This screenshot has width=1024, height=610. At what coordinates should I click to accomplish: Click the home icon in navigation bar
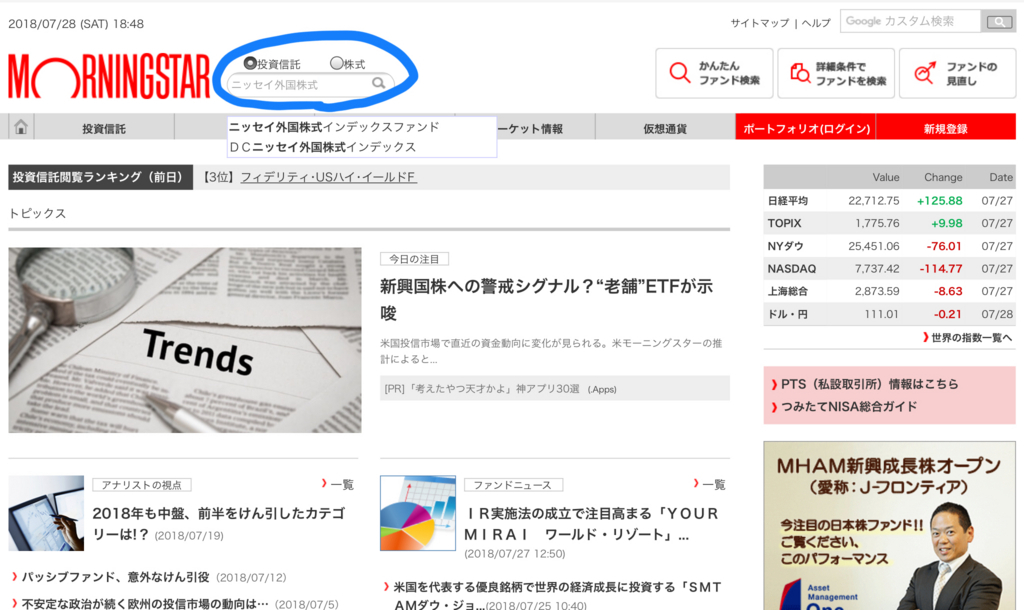tap(21, 127)
